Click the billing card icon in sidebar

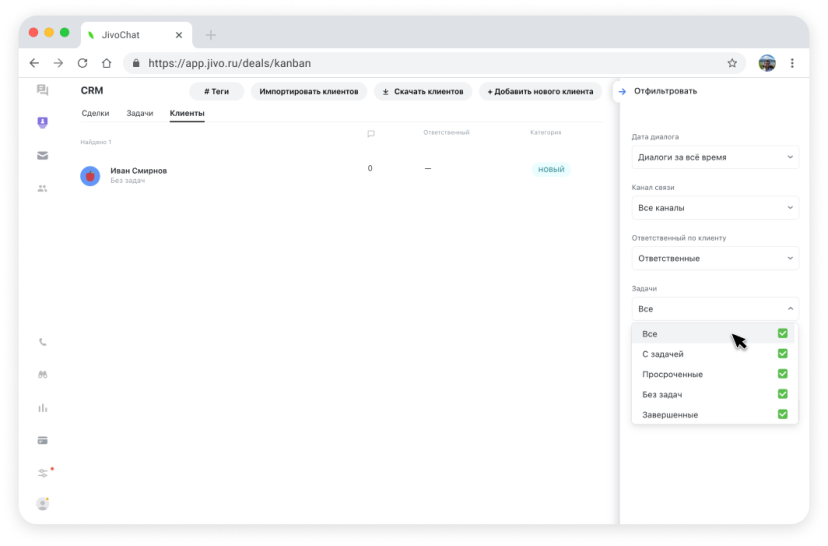pos(42,440)
